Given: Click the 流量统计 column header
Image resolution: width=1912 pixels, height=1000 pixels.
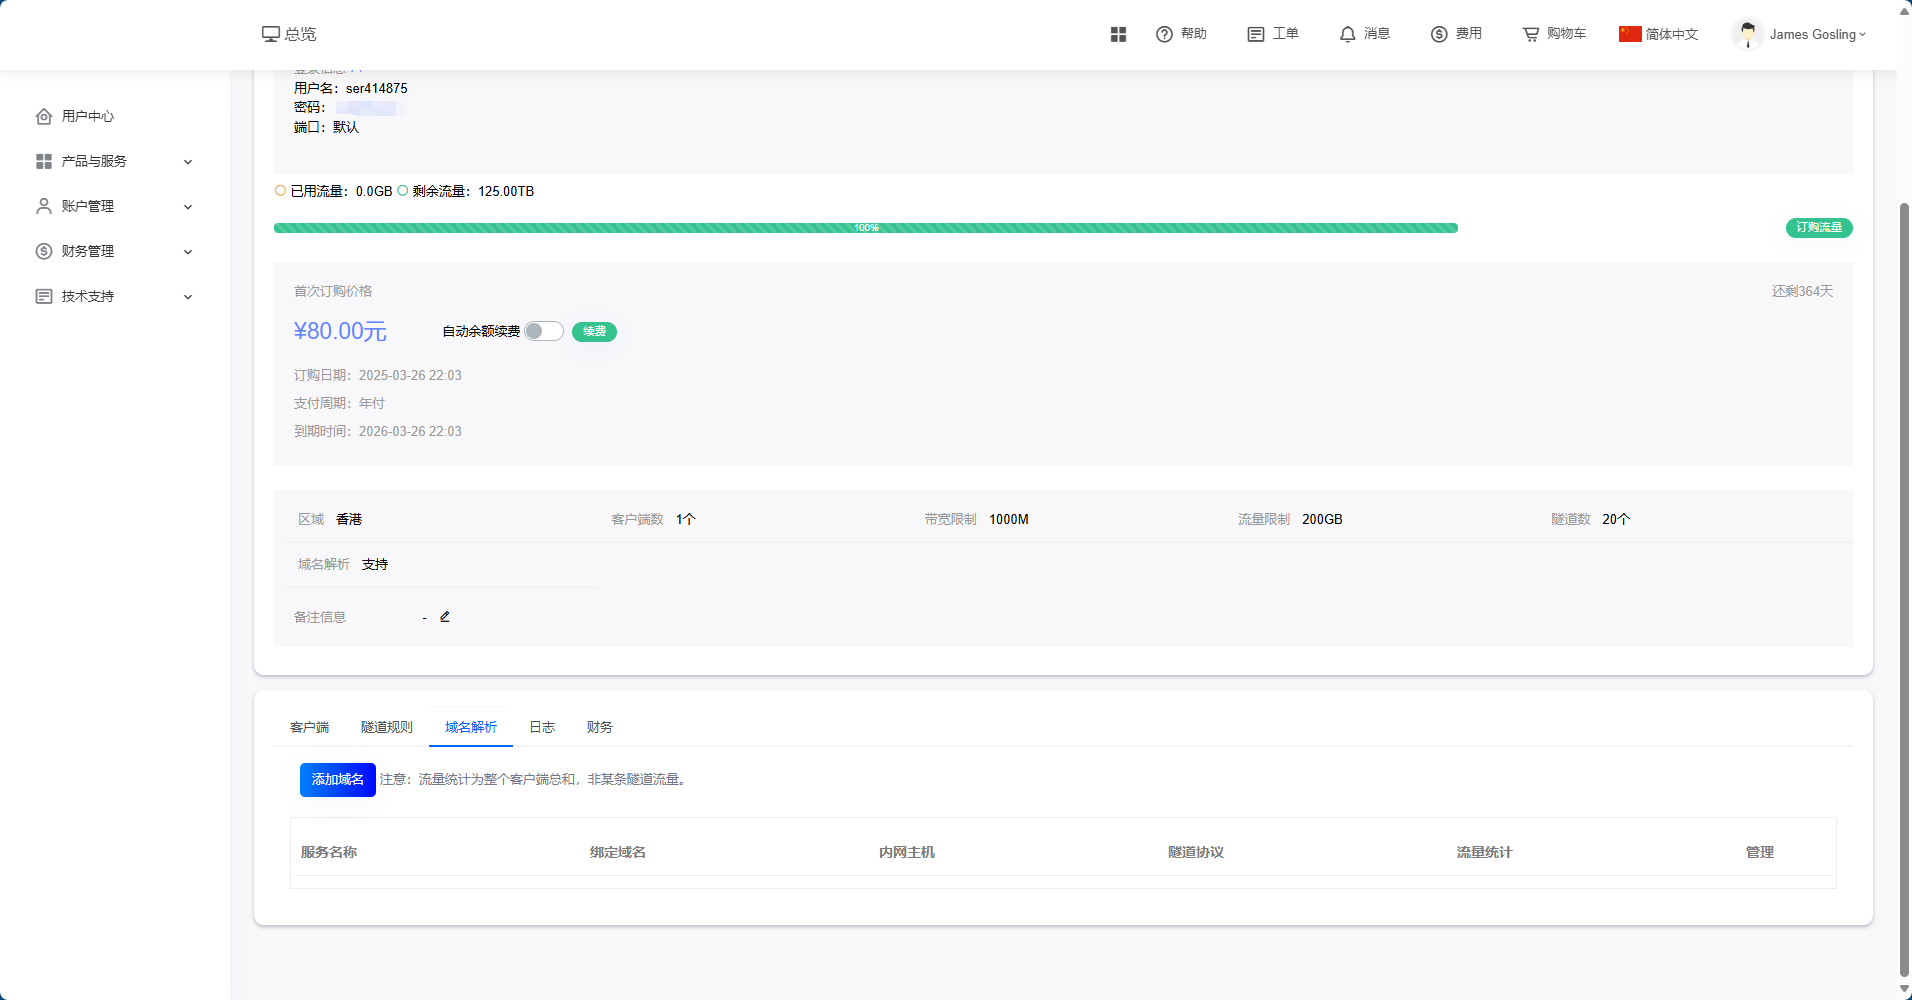Looking at the screenshot, I should pyautogui.click(x=1485, y=852).
